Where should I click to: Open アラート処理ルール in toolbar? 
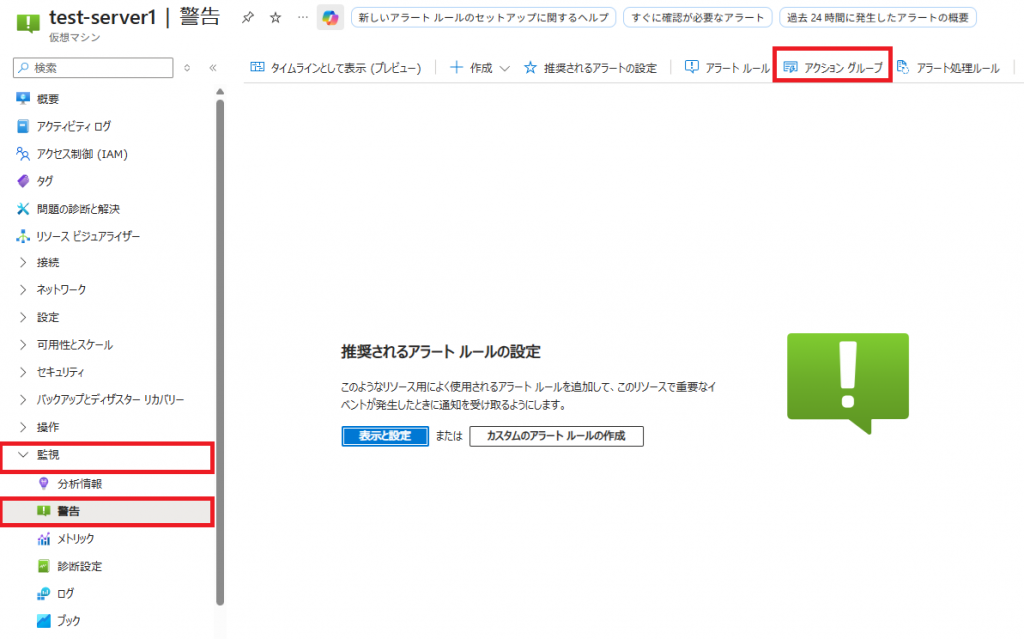[947, 68]
